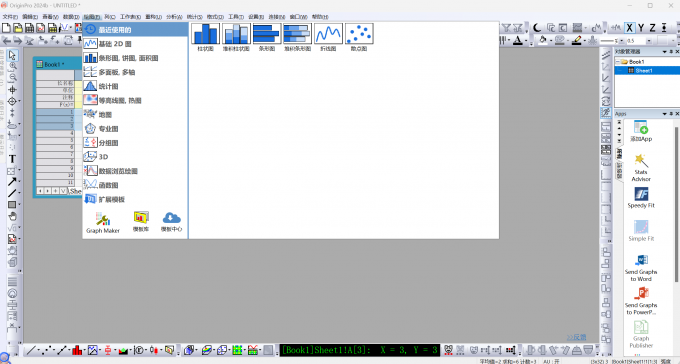Open the Speedy Fit app
The image size is (680, 364).
coord(641,197)
